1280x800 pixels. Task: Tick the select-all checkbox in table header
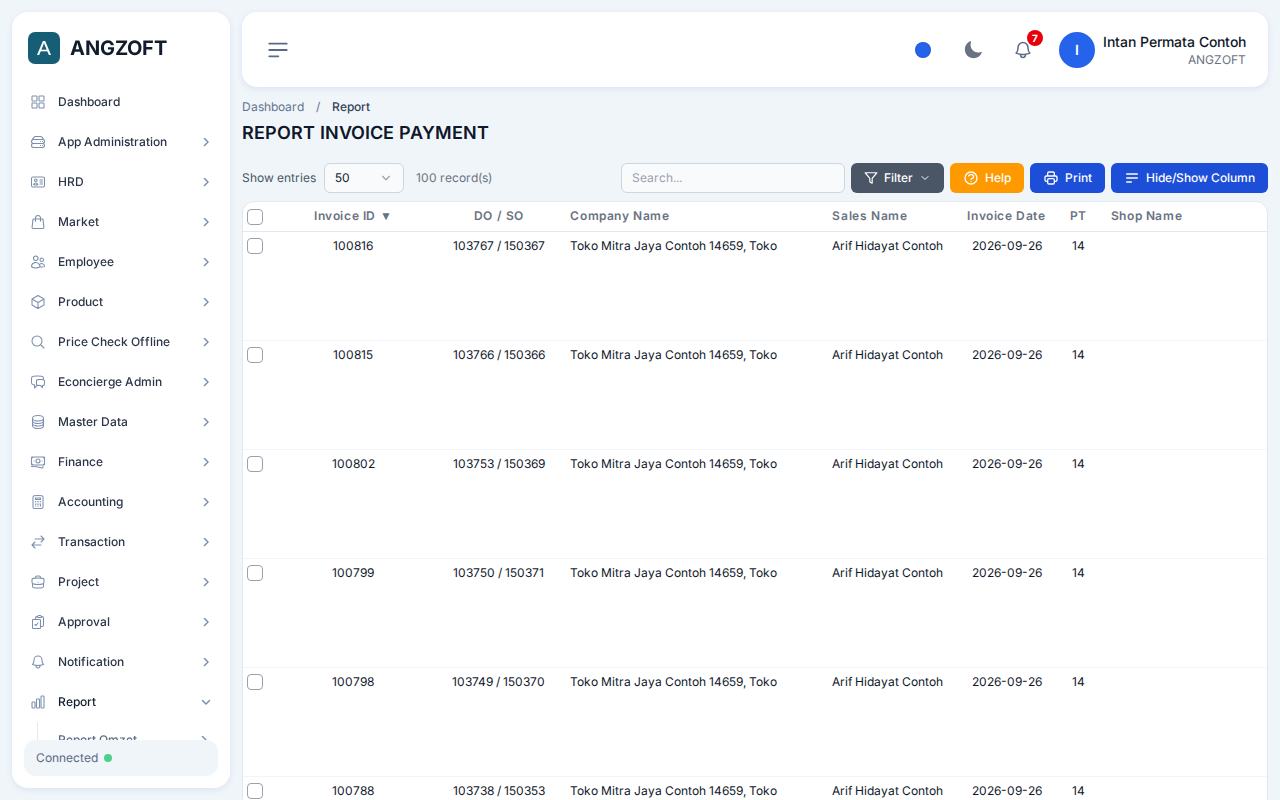click(x=255, y=217)
